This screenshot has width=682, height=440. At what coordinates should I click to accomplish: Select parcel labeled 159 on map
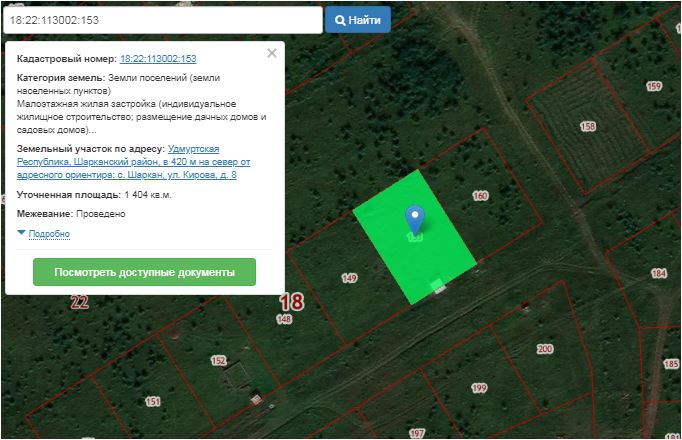click(x=654, y=87)
